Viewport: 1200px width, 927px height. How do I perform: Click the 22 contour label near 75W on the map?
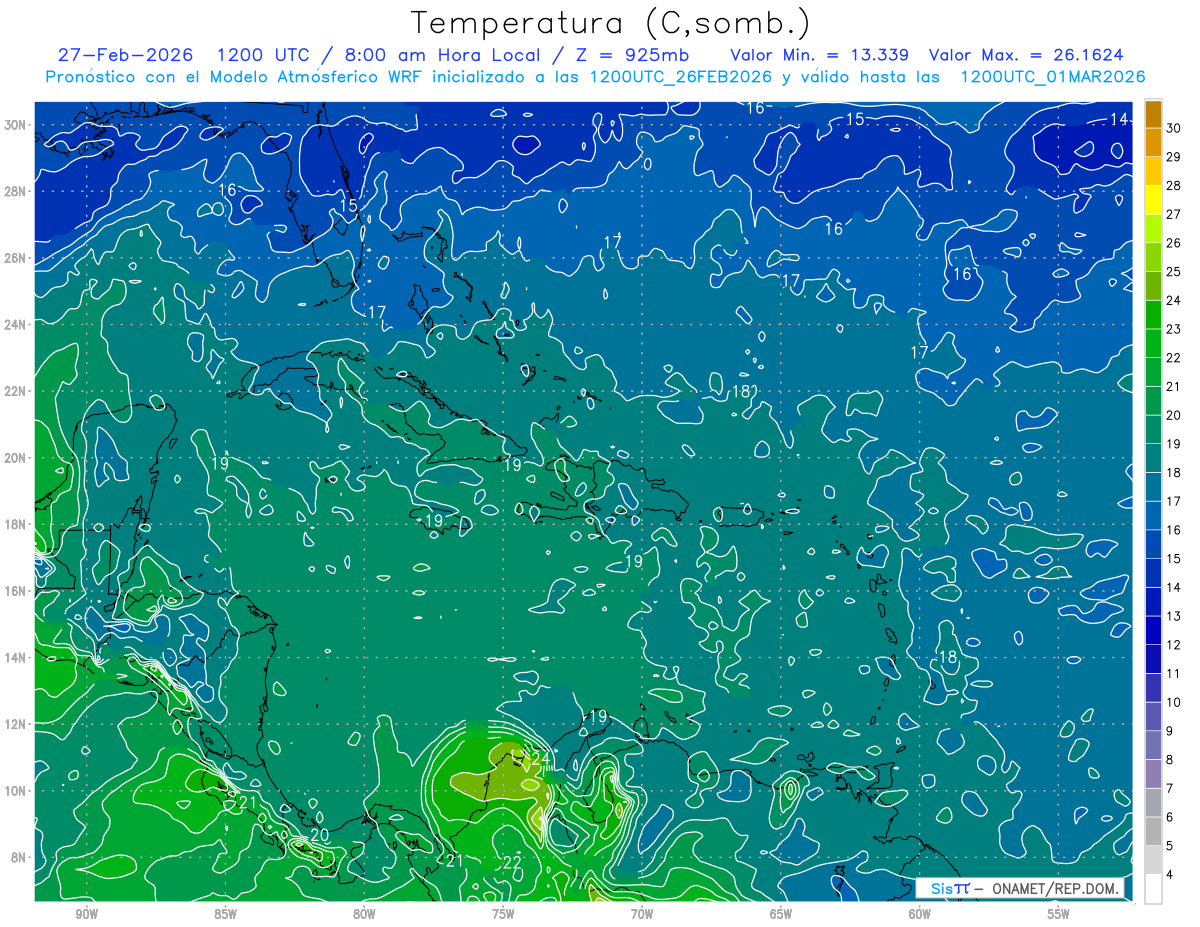click(x=512, y=862)
